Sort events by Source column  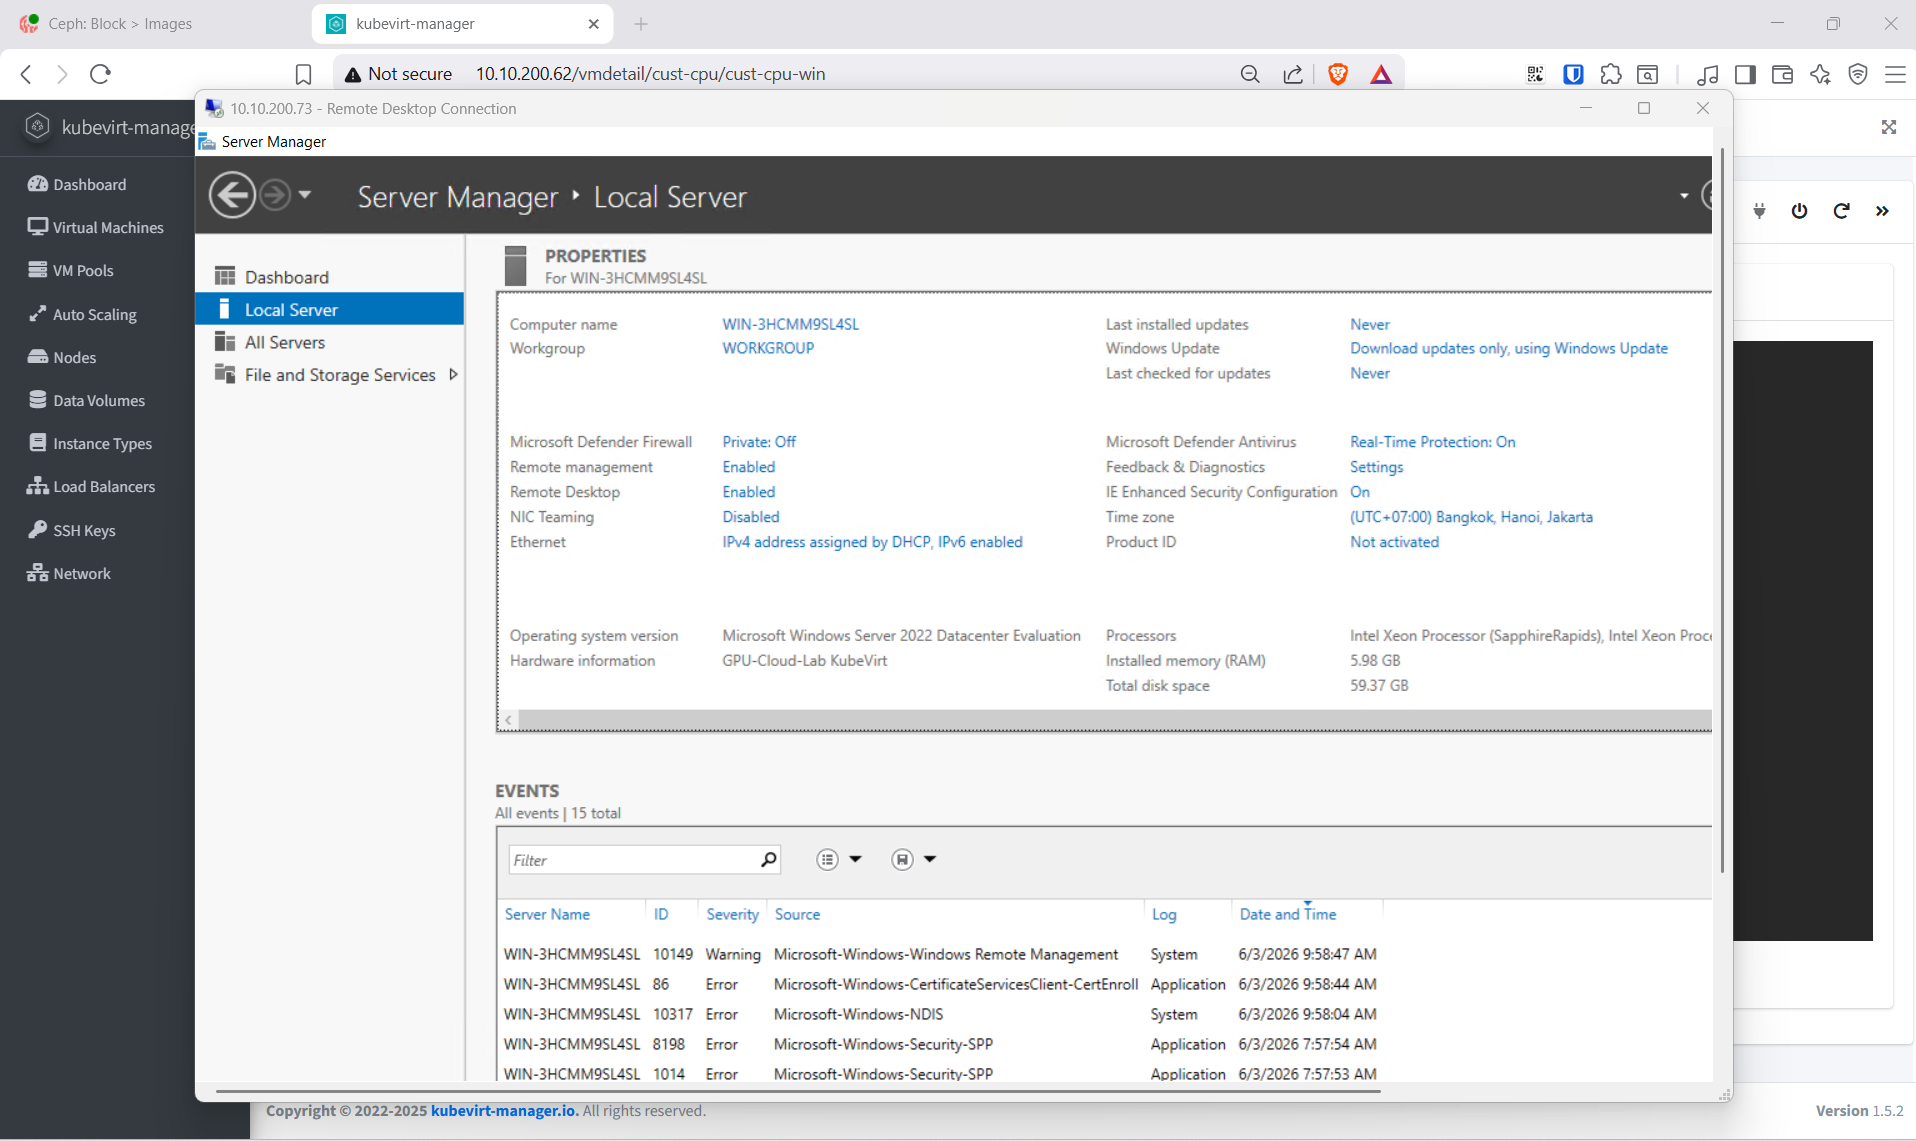click(x=797, y=914)
